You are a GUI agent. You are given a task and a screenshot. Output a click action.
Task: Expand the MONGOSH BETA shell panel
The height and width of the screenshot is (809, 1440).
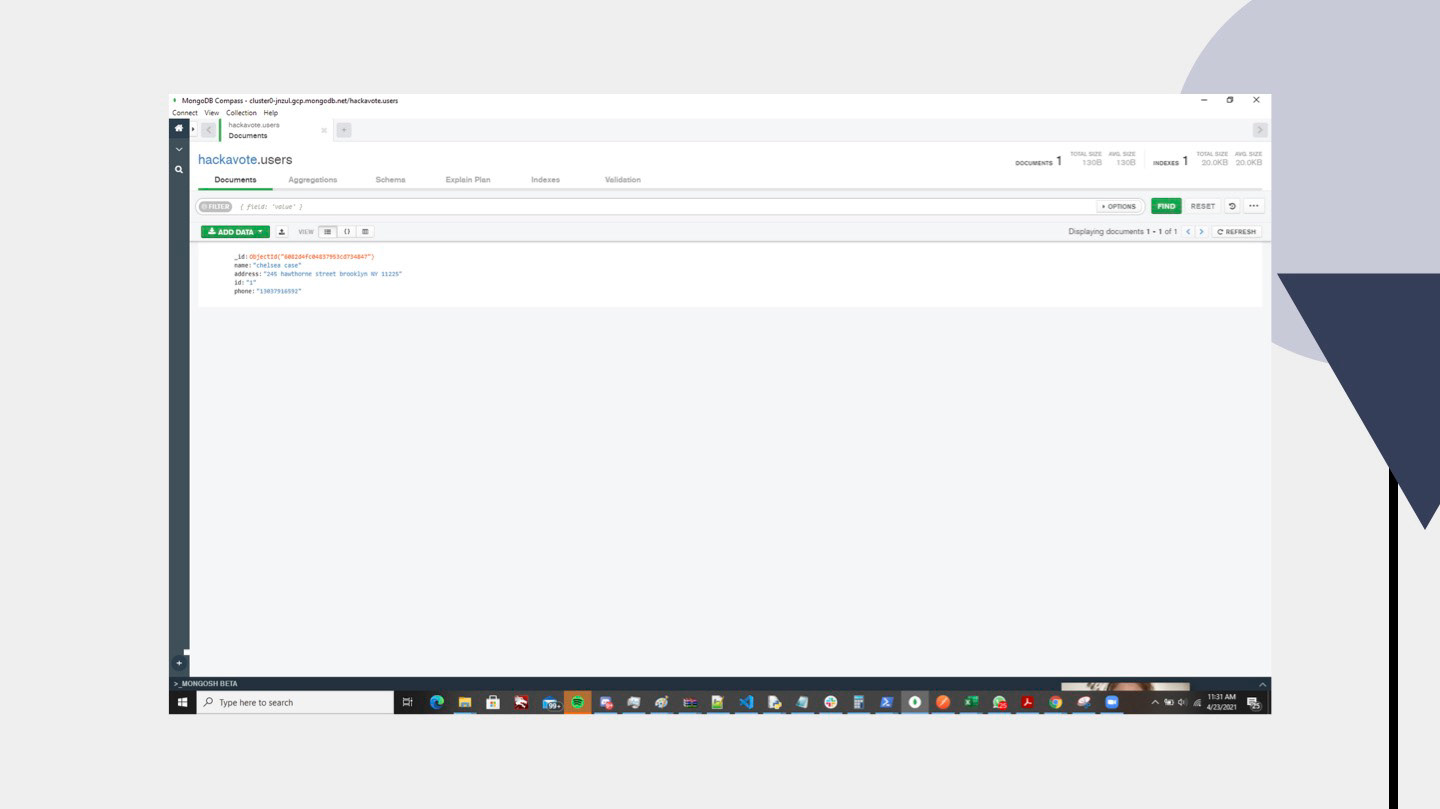(x=207, y=684)
